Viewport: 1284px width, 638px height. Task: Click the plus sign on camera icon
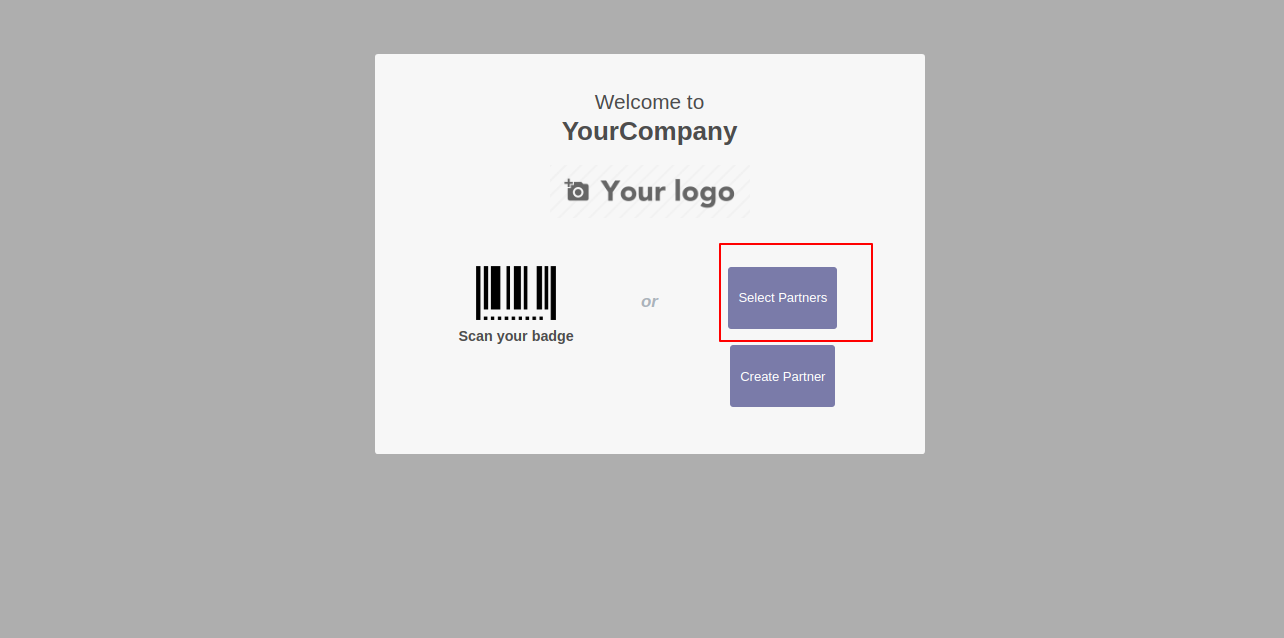pyautogui.click(x=568, y=183)
